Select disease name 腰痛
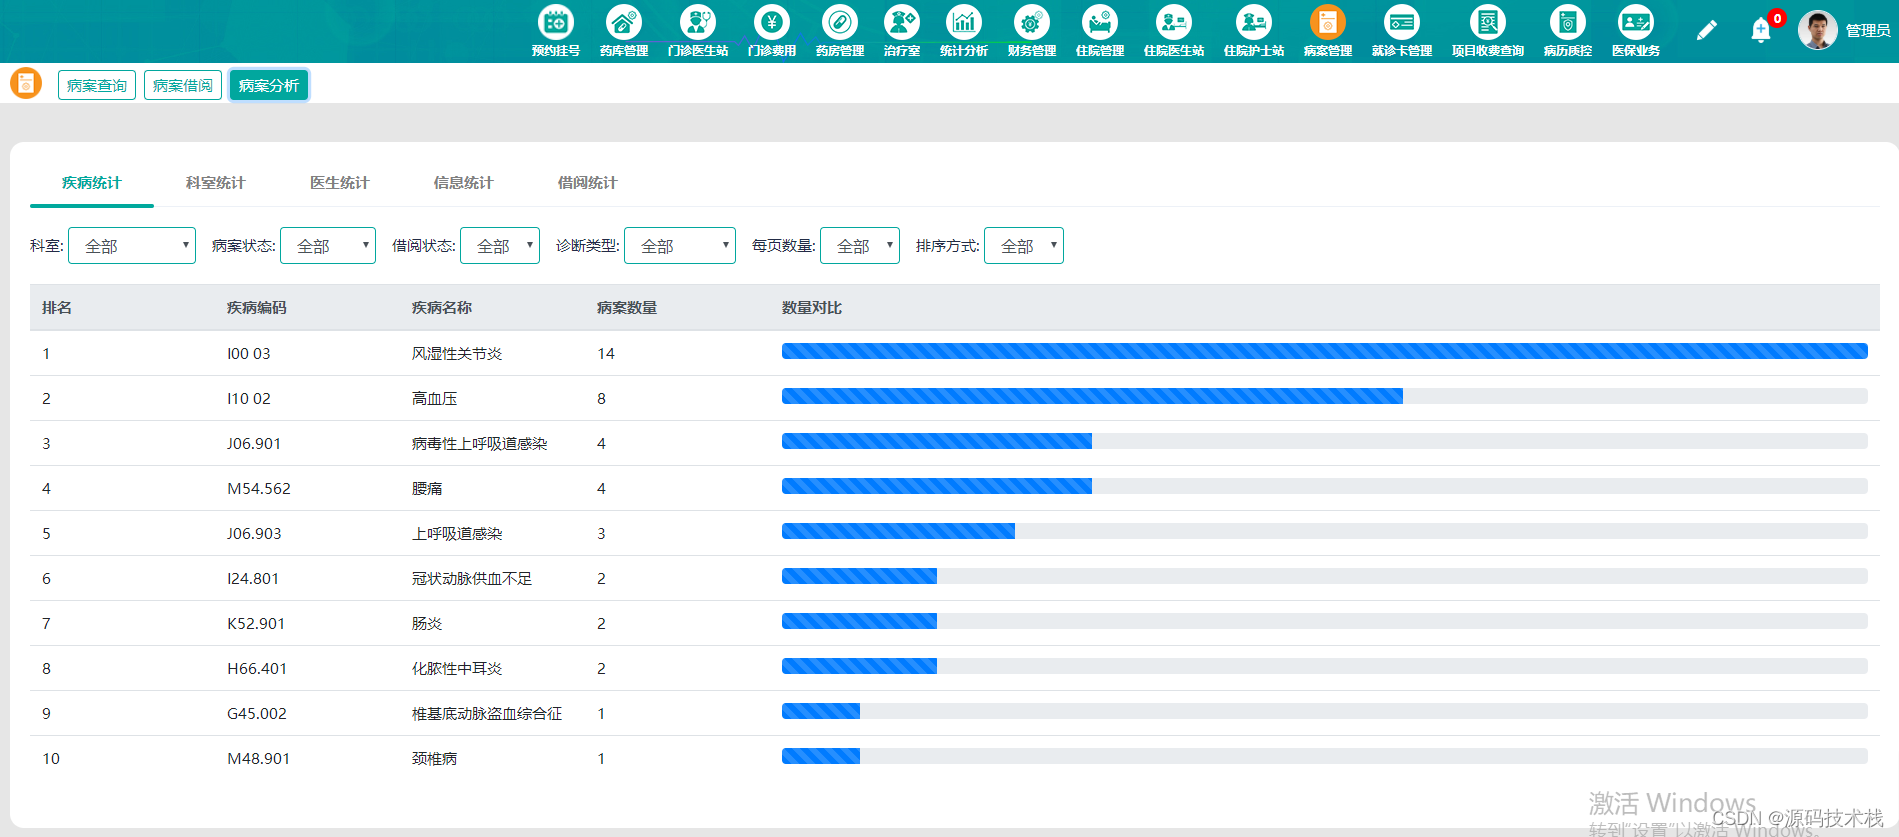Screen dimensions: 1899x837 point(427,489)
